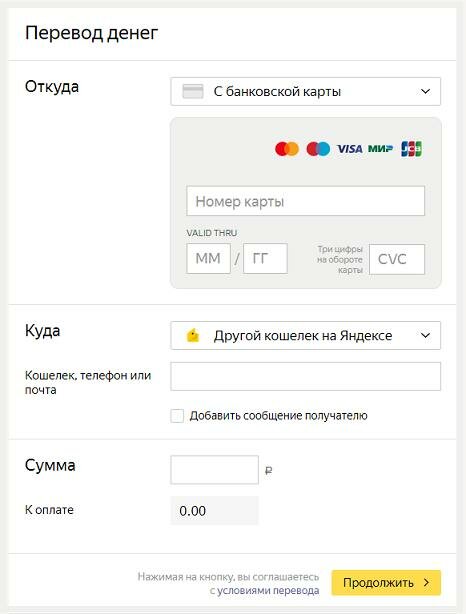
Task: Click the ГГ expiry year field
Action: pos(265,258)
